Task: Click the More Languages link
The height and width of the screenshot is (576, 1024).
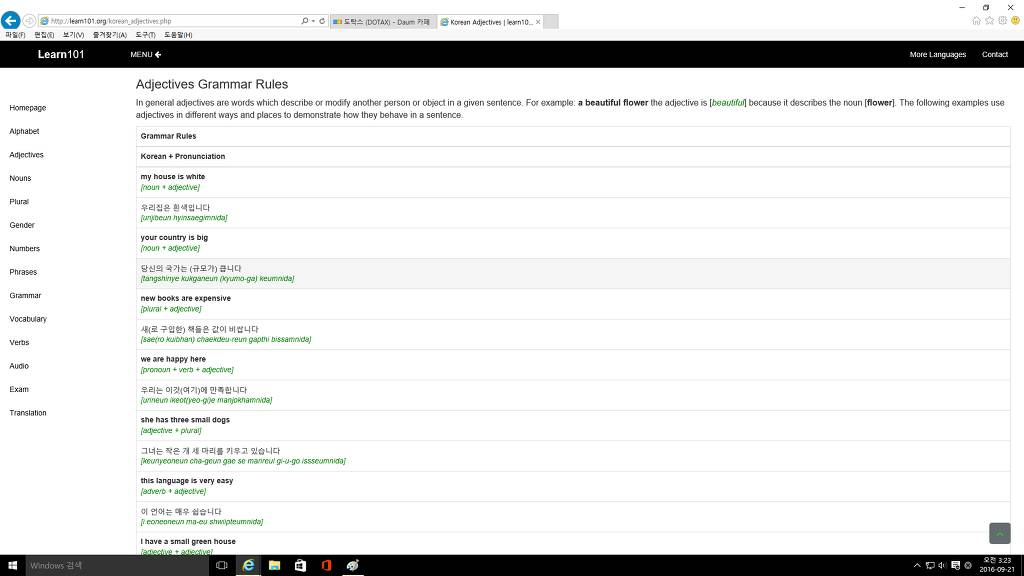Action: pyautogui.click(x=937, y=54)
